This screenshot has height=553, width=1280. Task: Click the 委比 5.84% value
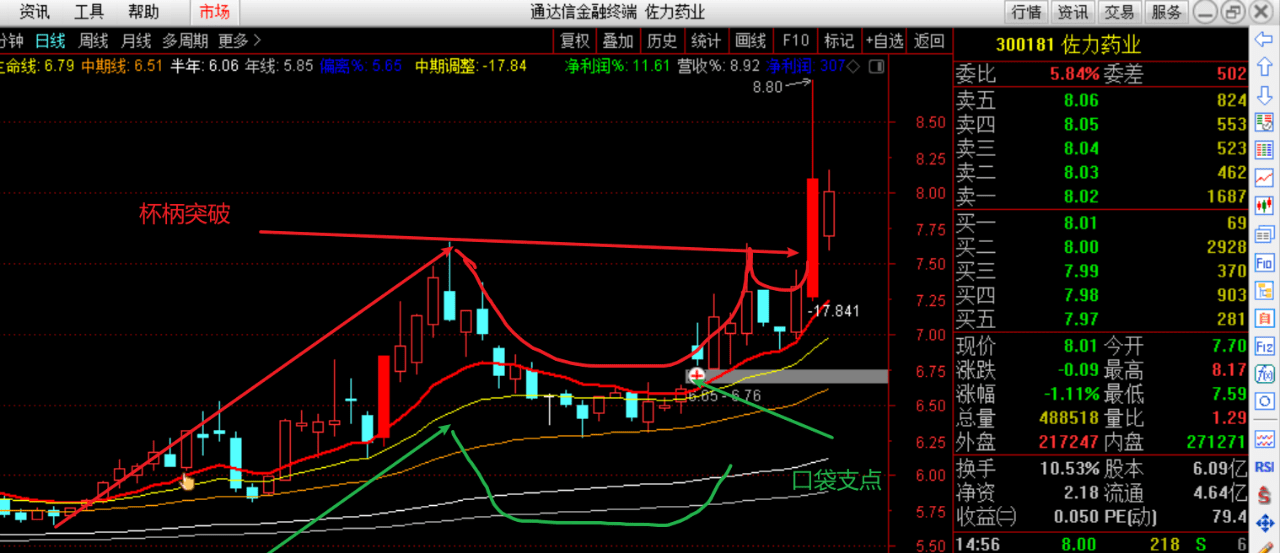tap(1074, 74)
